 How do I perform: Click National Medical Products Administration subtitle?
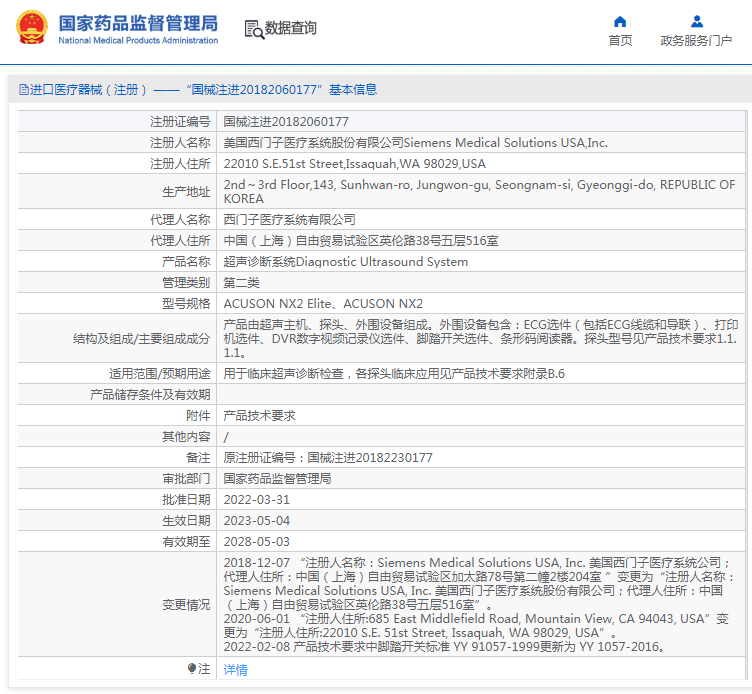pos(138,40)
